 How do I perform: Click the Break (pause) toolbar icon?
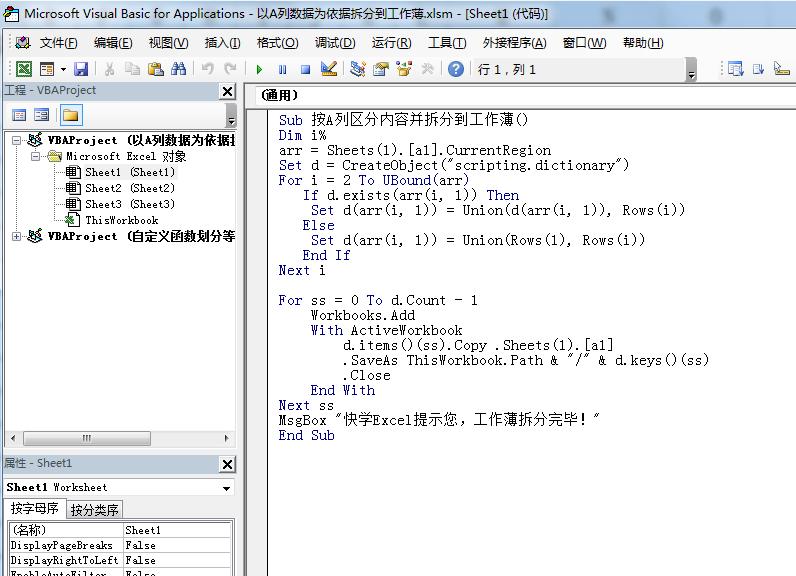(x=282, y=69)
